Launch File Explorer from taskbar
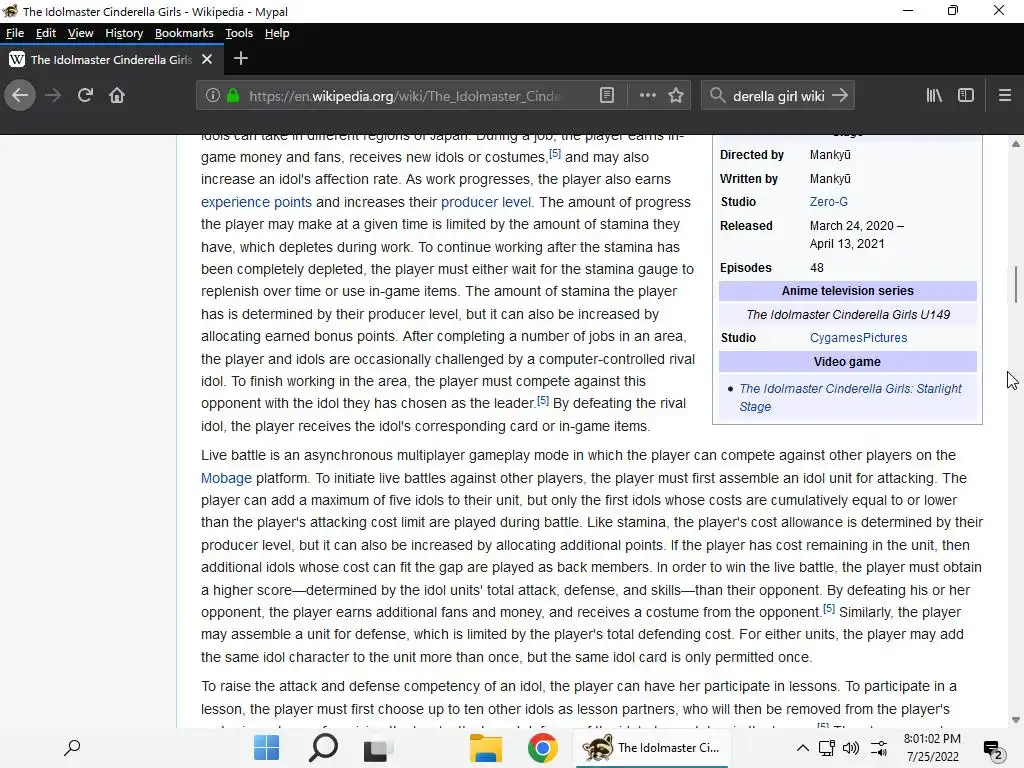The image size is (1024, 768). click(x=486, y=748)
